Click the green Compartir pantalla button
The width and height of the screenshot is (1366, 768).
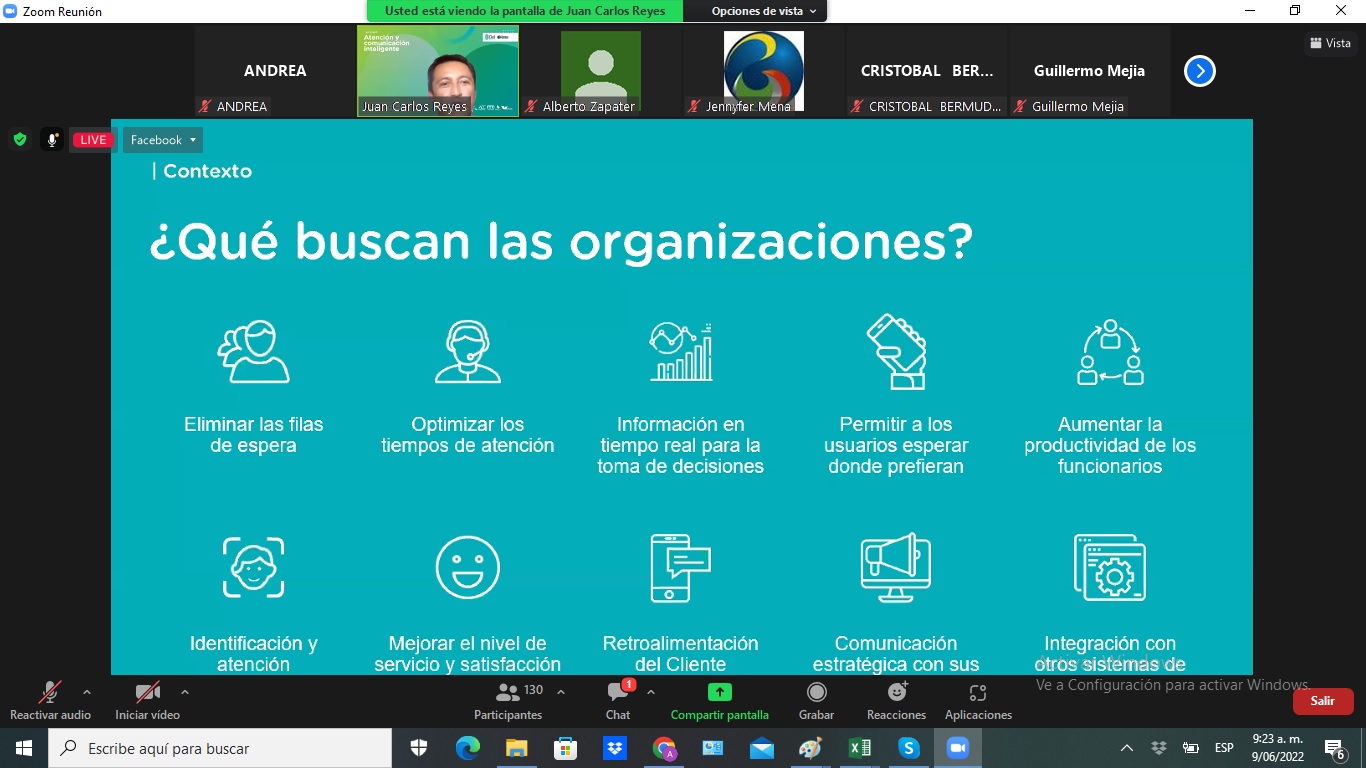[720, 700]
